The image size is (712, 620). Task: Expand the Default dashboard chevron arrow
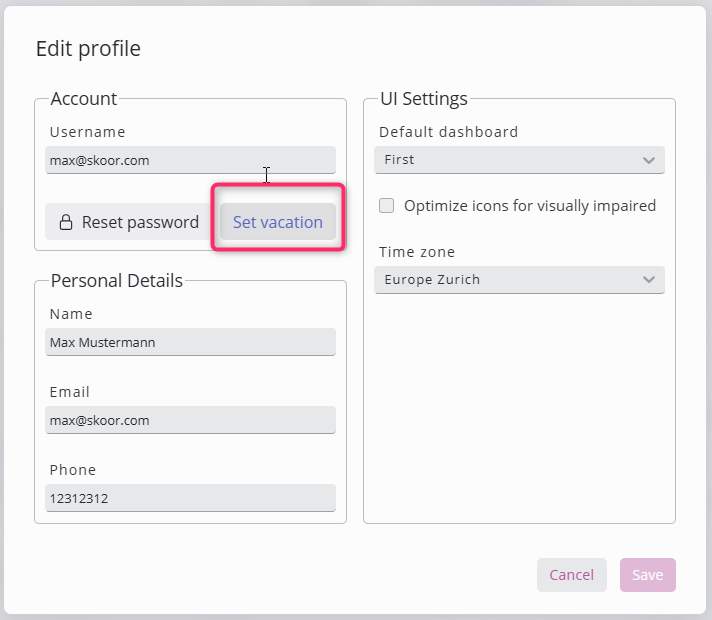[649, 160]
